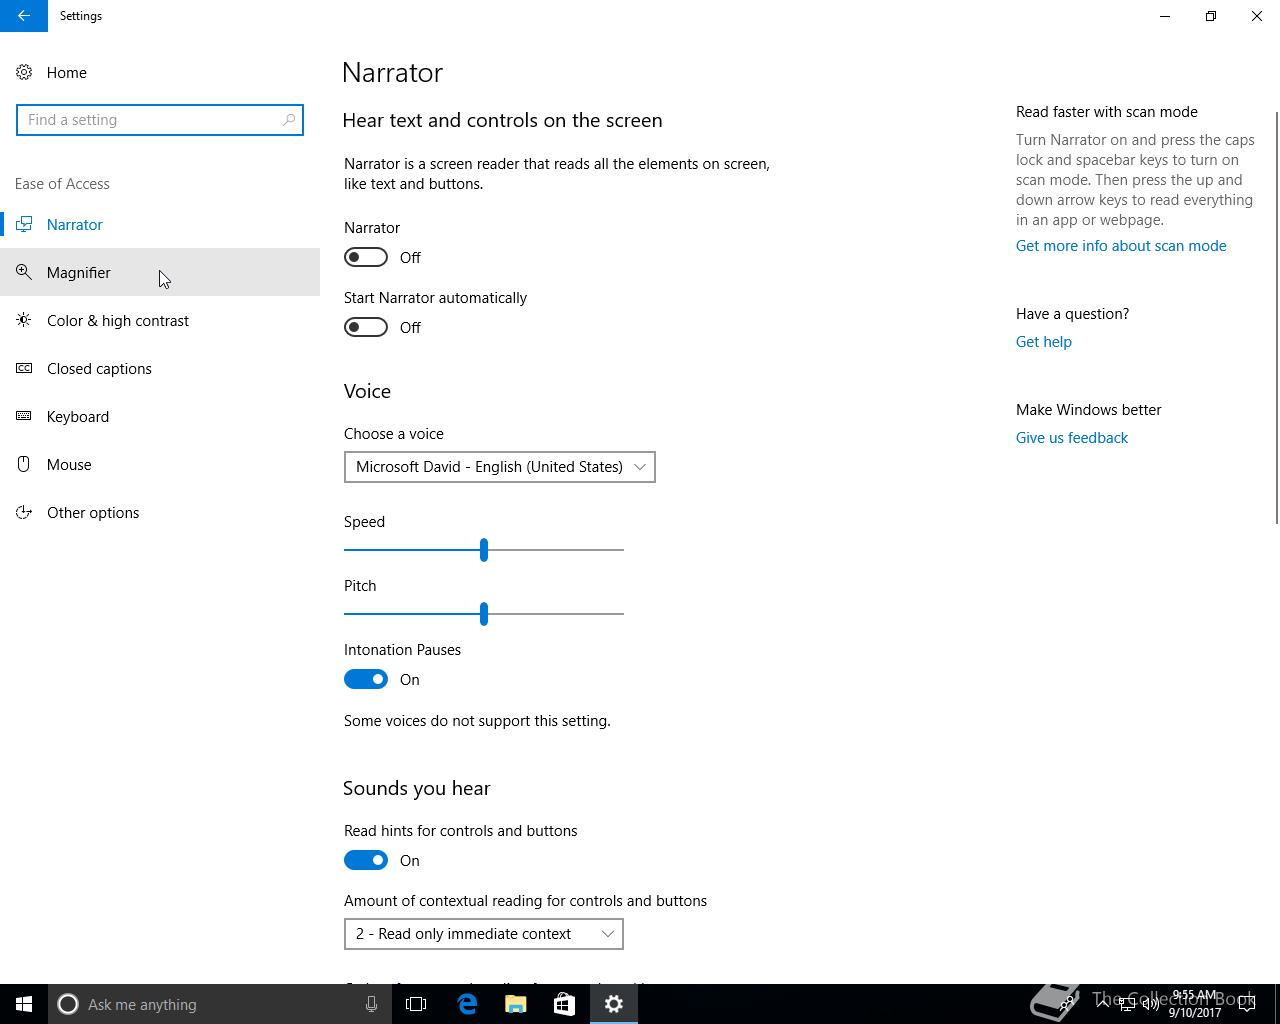The height and width of the screenshot is (1024, 1280).
Task: Click 'Read faster with scan mode' heading
Action: pos(1107,112)
